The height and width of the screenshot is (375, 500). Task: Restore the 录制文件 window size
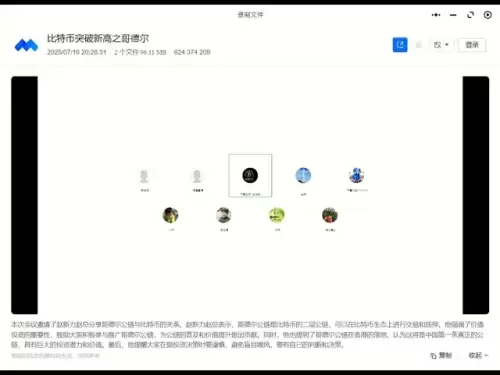470,15
